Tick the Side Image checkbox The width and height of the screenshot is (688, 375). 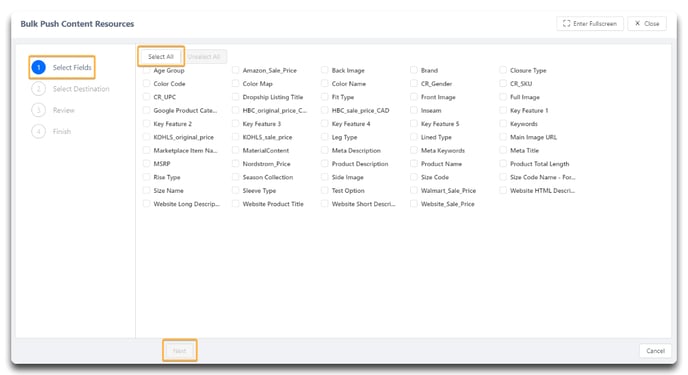click(x=325, y=177)
